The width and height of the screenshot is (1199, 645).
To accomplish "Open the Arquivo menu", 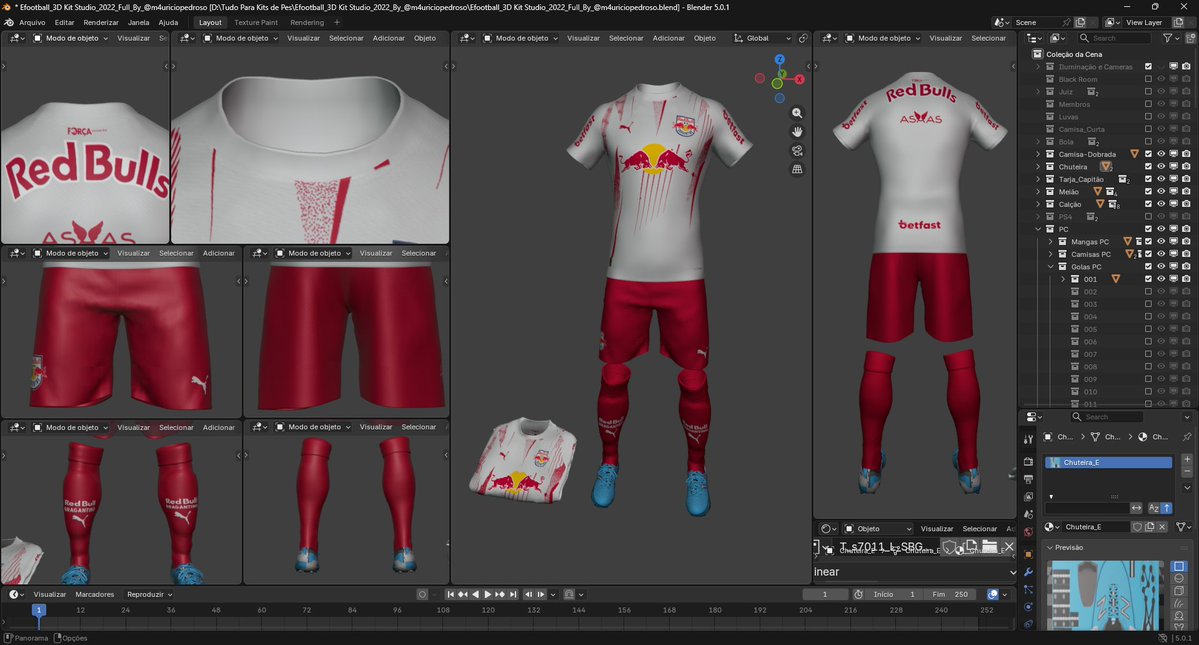I will point(32,22).
